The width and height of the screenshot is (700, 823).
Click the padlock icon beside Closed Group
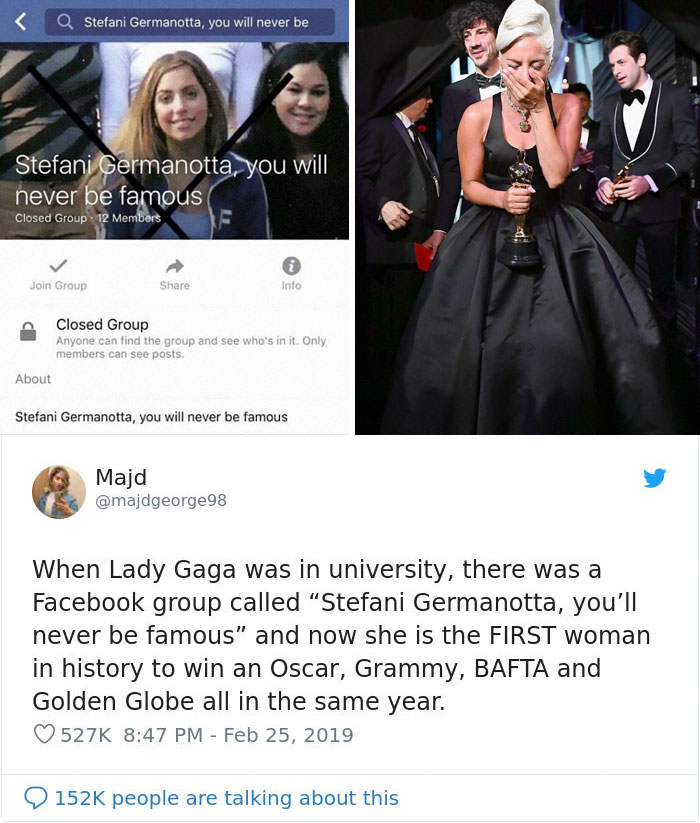[30, 331]
